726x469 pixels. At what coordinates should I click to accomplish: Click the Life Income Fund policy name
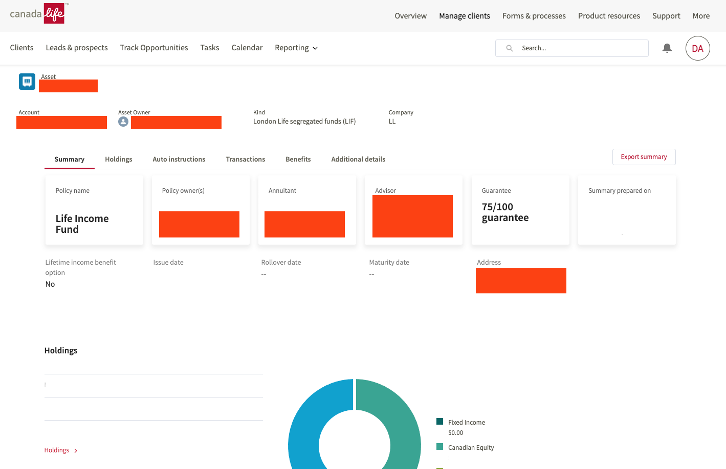point(82,224)
